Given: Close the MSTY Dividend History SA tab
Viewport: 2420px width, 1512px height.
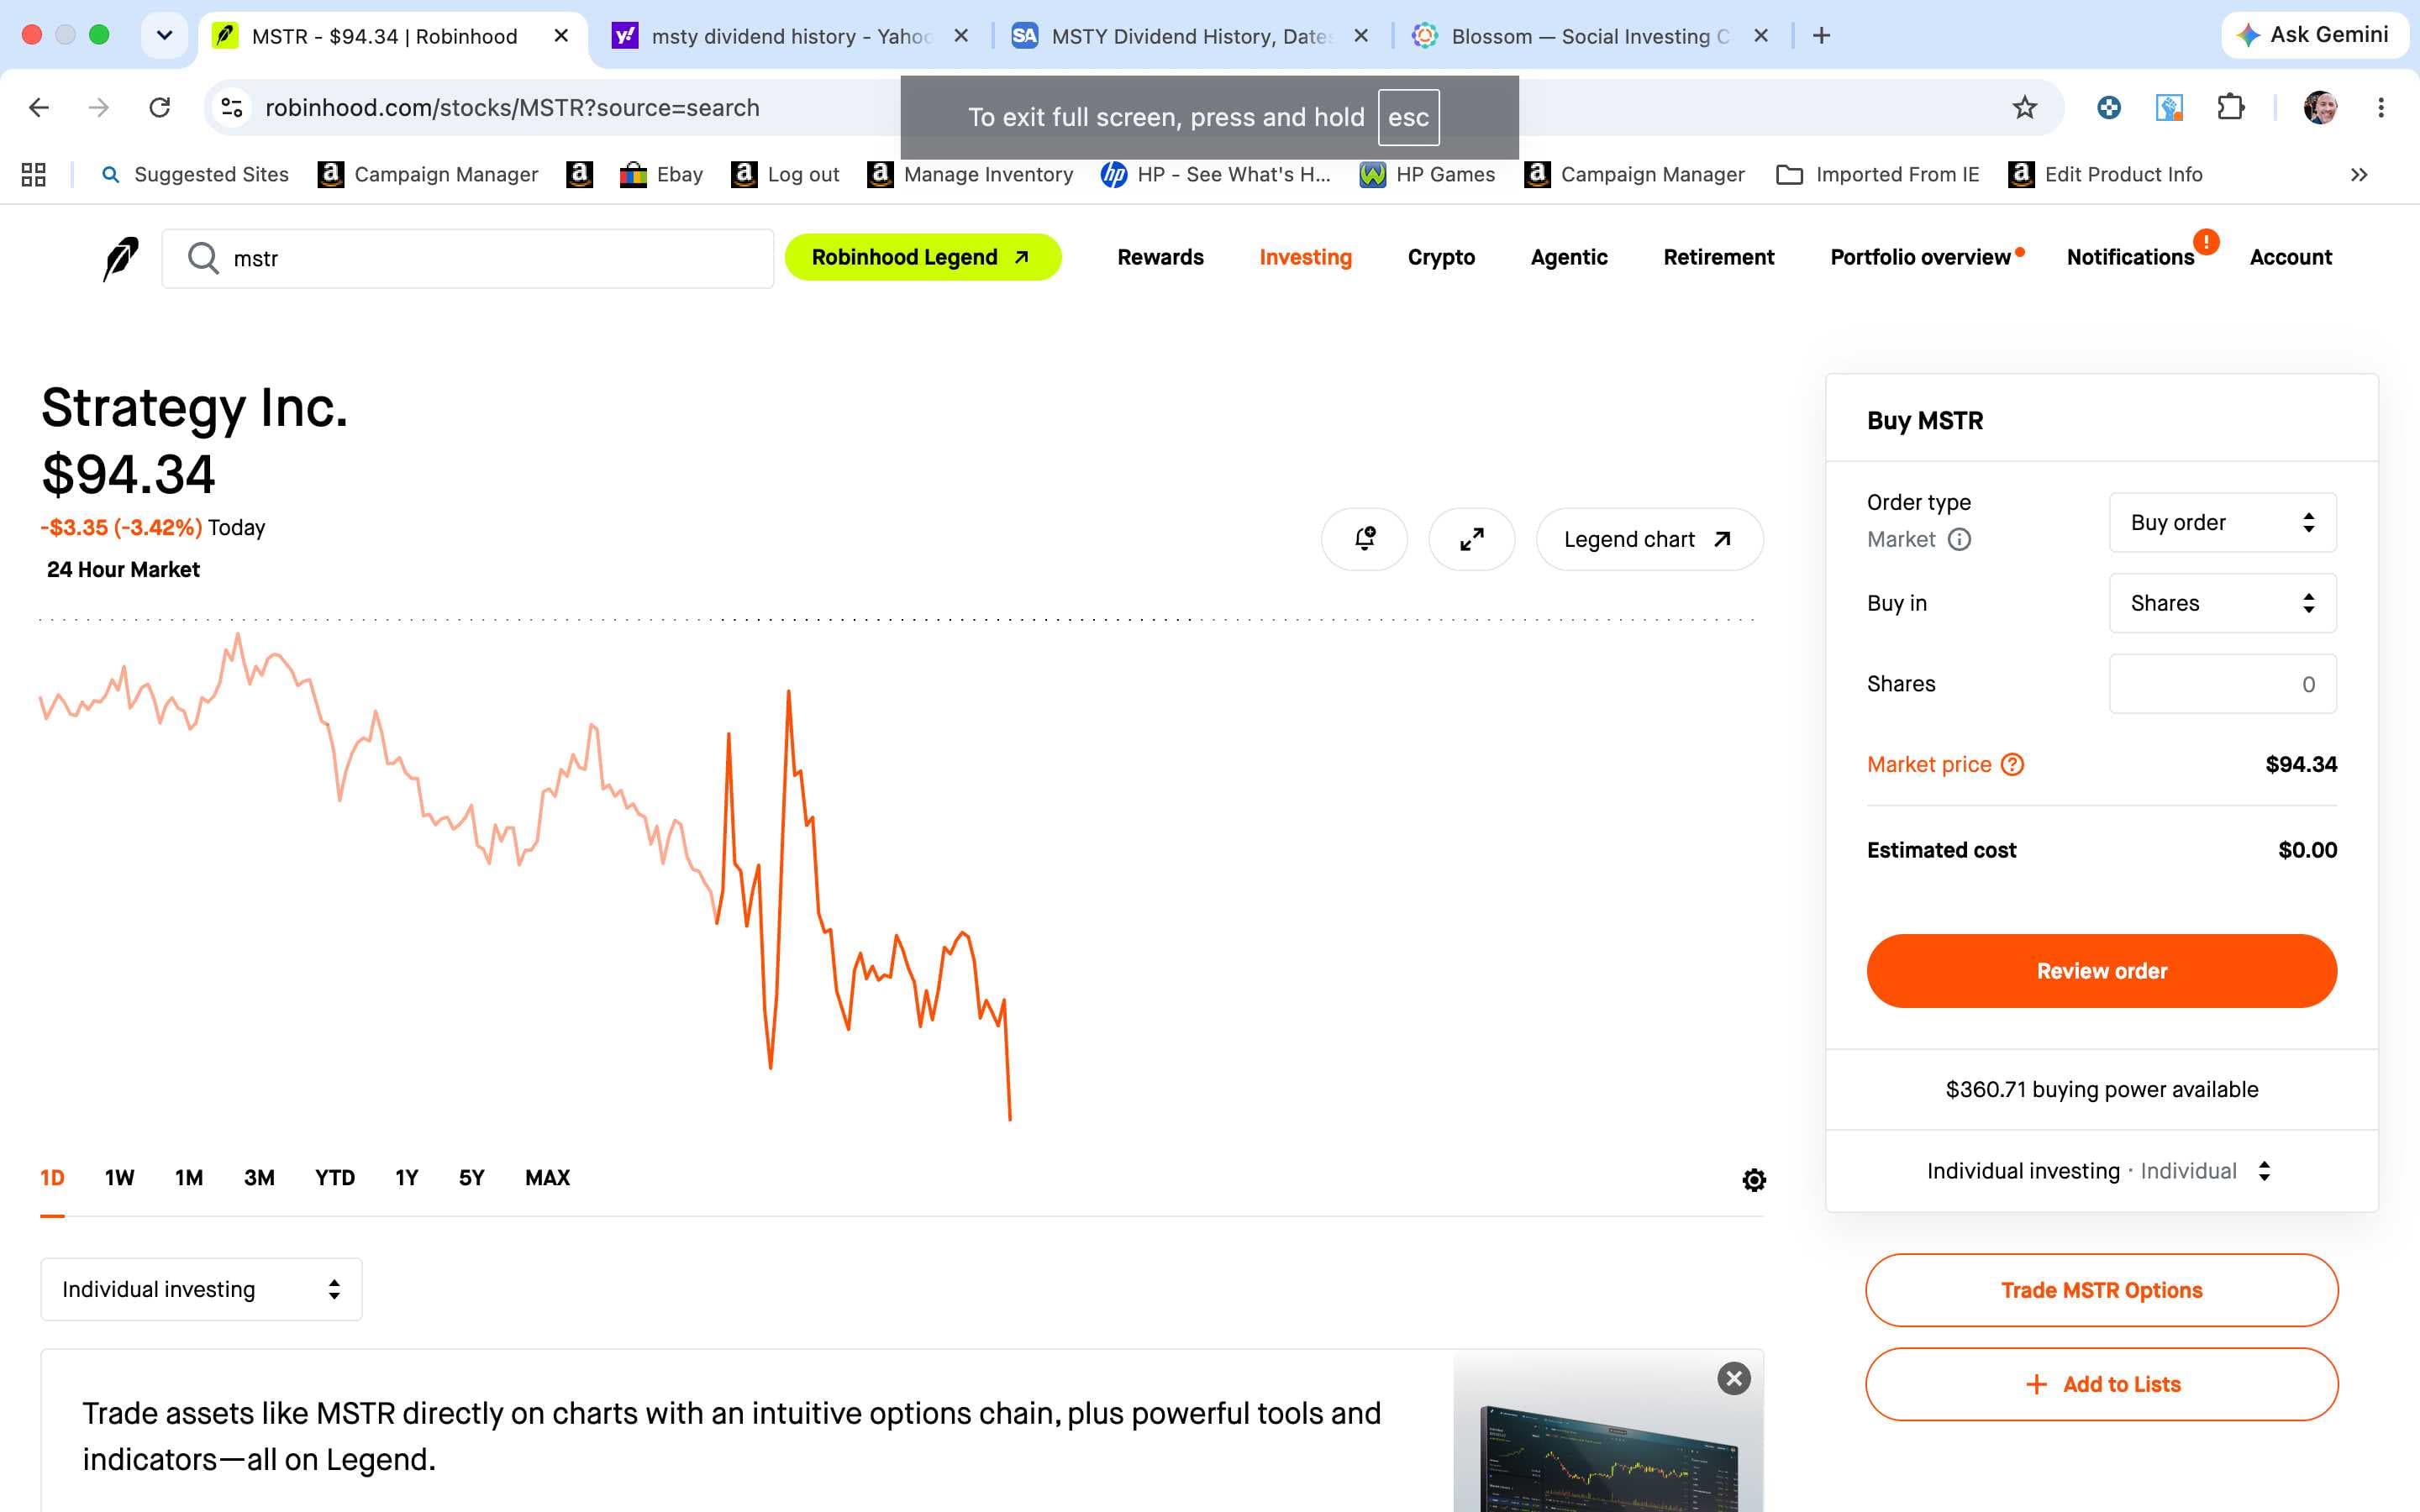Looking at the screenshot, I should coord(1361,36).
